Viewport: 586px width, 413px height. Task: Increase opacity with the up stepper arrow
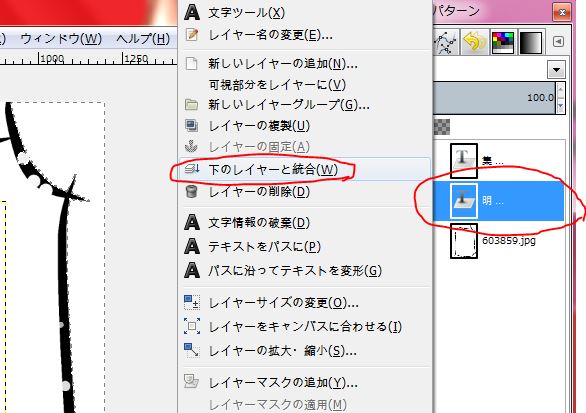click(x=560, y=90)
